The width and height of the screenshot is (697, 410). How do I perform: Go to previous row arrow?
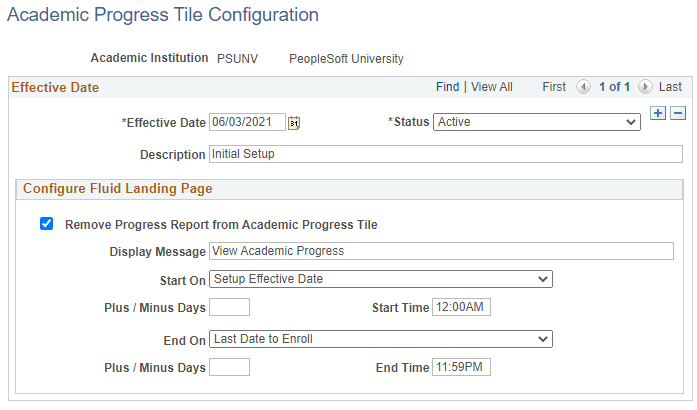pyautogui.click(x=583, y=87)
